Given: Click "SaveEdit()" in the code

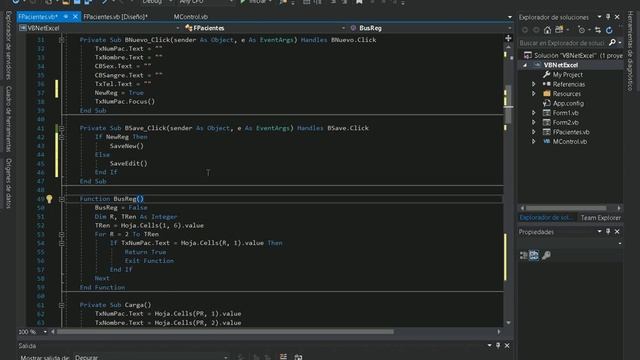Looking at the screenshot, I should coord(129,163).
